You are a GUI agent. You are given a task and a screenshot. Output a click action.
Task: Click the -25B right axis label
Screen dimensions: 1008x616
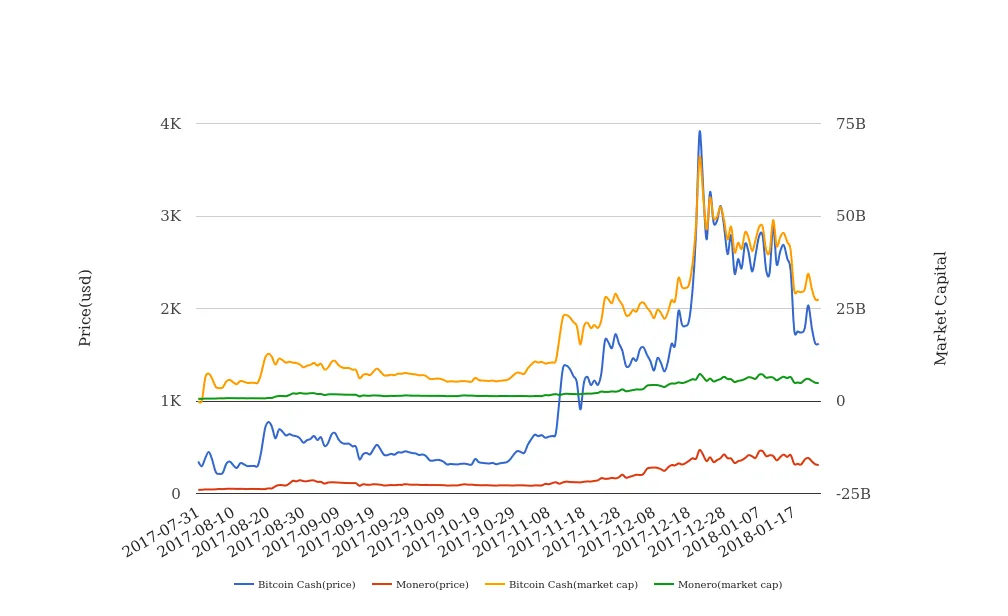[x=852, y=494]
